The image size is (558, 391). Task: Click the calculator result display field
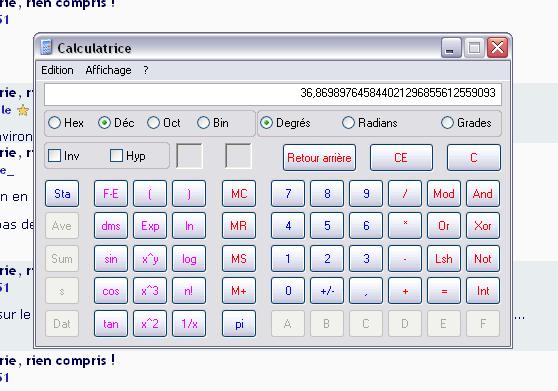(x=273, y=94)
